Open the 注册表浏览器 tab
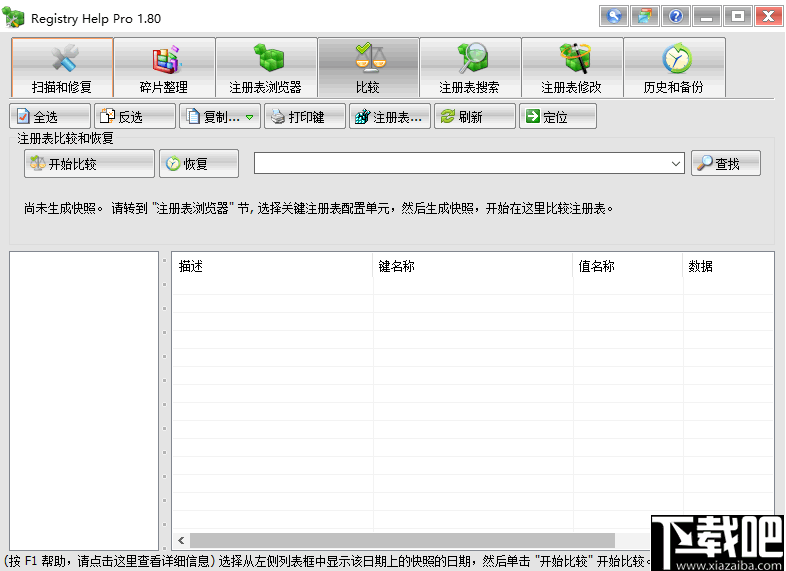The image size is (786, 571). pos(266,68)
